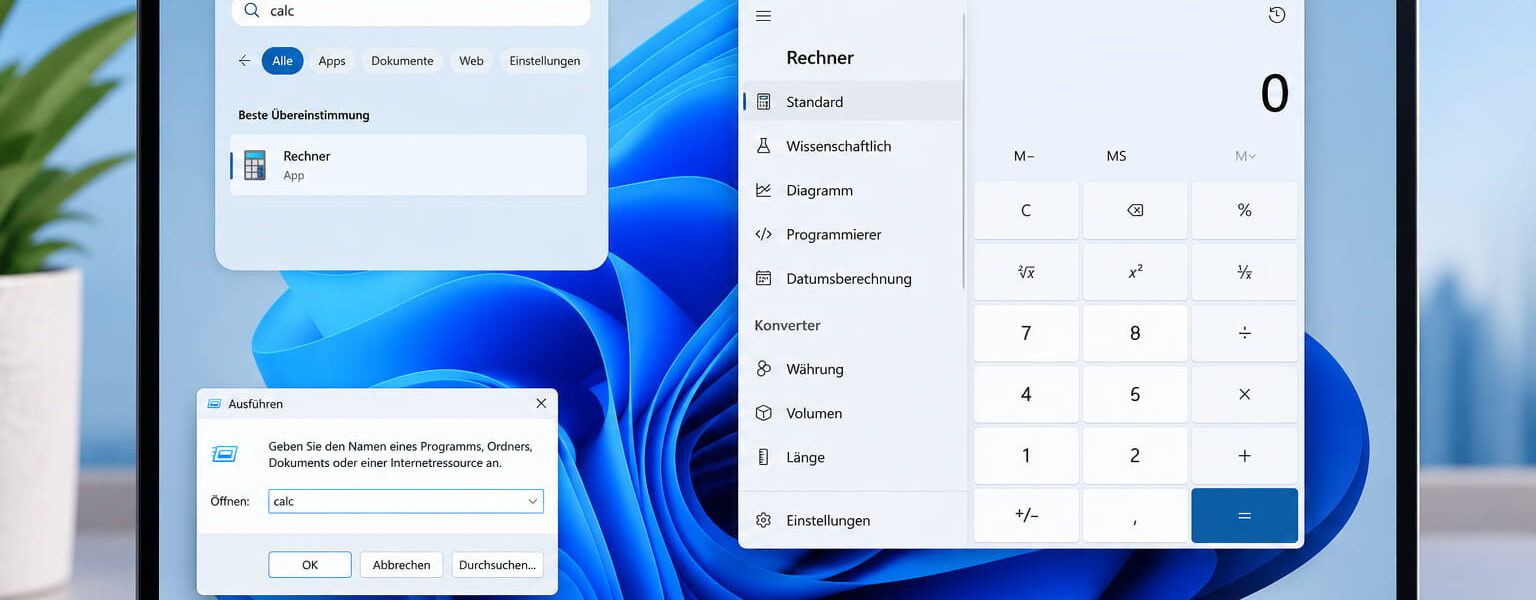Click the Standard calculator icon
Image resolution: width=1536 pixels, height=600 pixels.
764,102
